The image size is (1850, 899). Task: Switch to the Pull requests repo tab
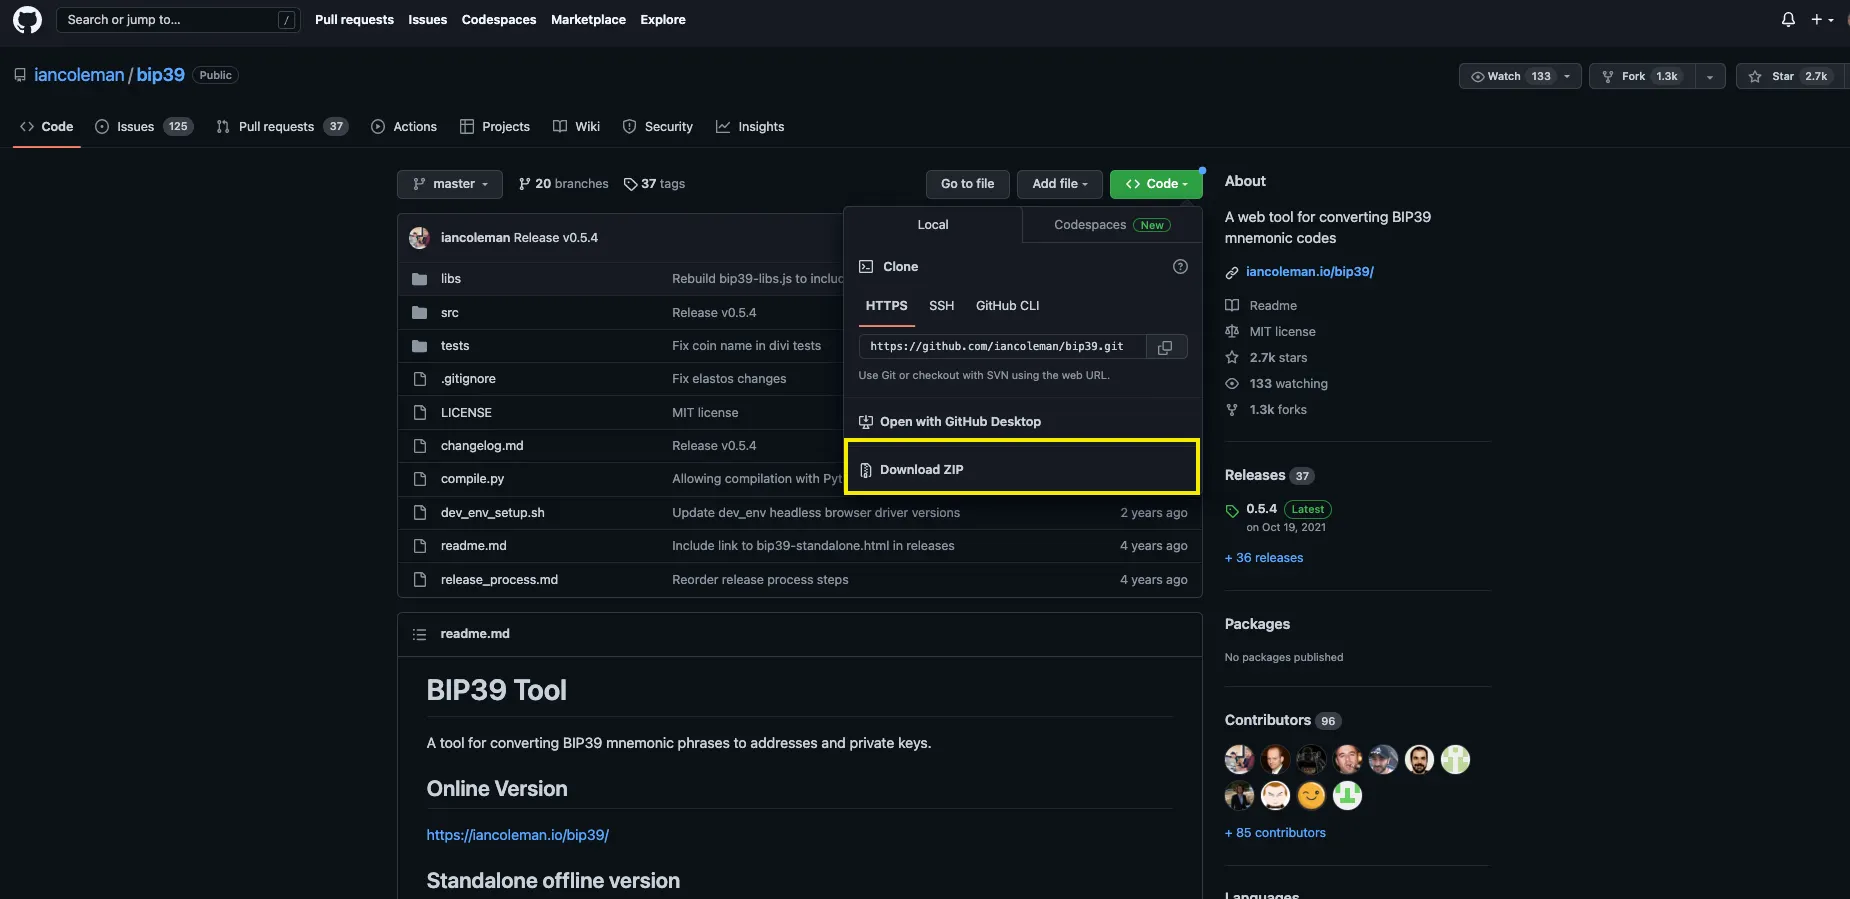[x=282, y=127]
